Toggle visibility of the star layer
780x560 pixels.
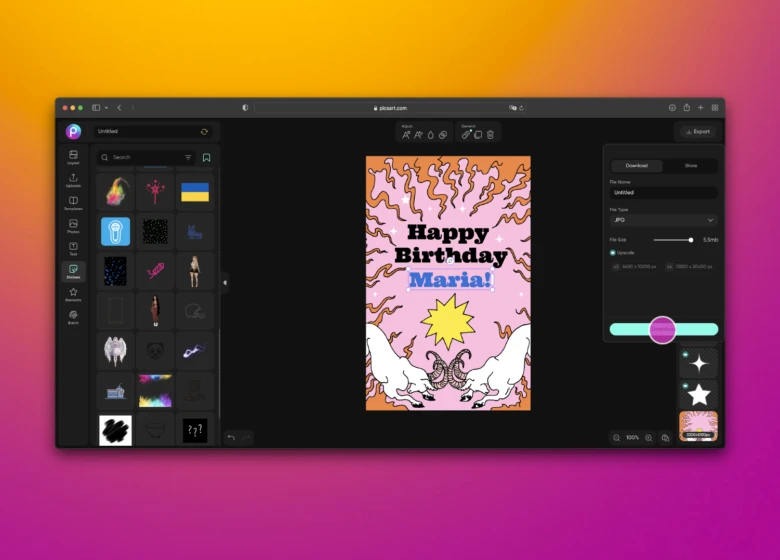pyautogui.click(x=685, y=385)
